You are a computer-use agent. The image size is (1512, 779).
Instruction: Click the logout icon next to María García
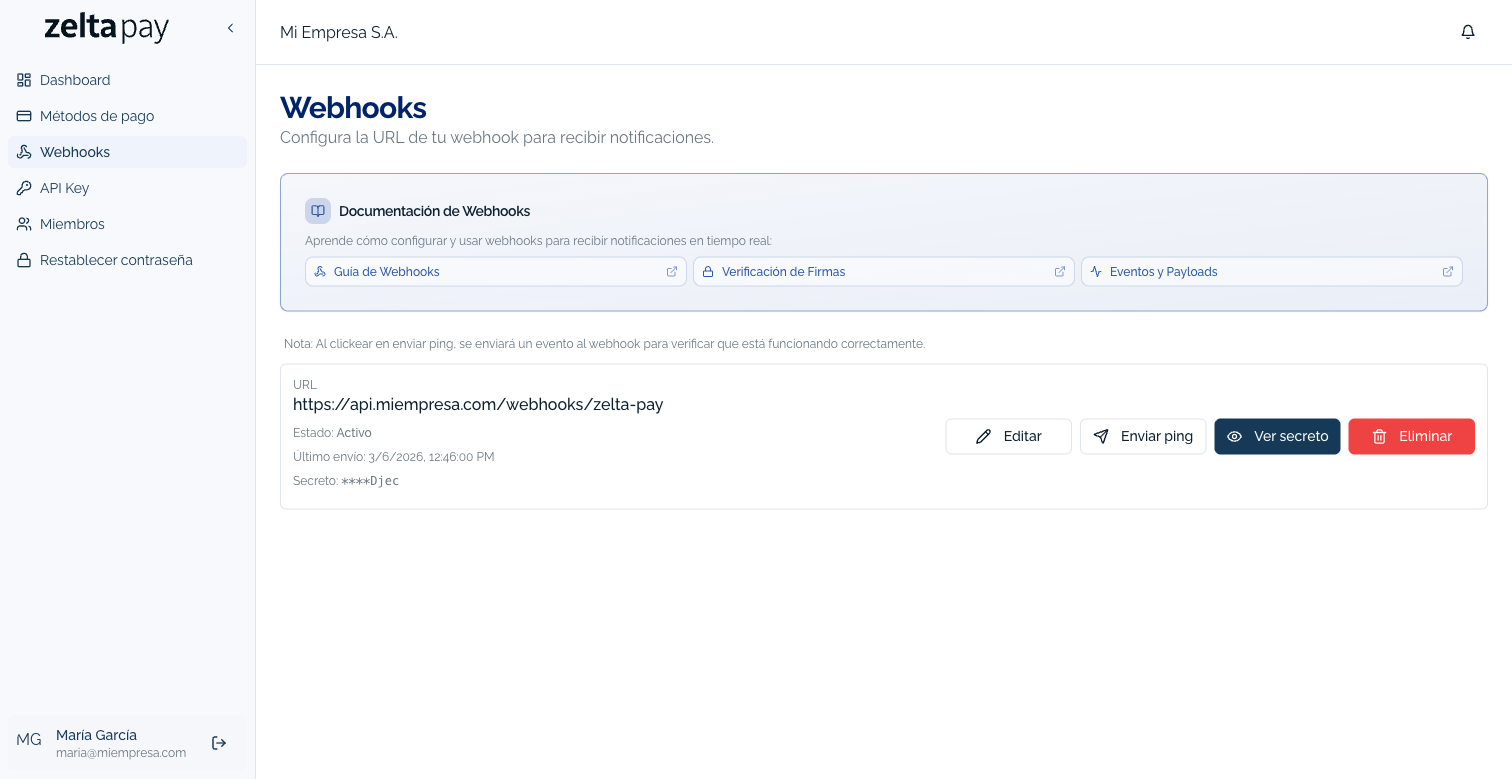click(x=219, y=743)
